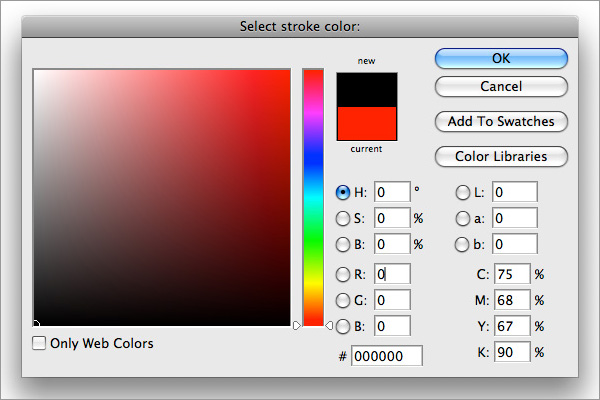Viewport: 600px width, 400px height.
Task: Click the RGB blue B input field
Action: point(392,326)
